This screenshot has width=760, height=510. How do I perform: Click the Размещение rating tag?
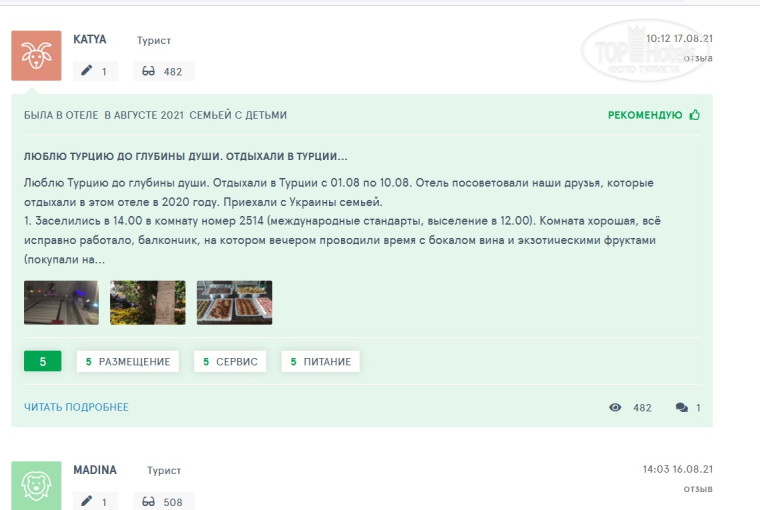point(128,361)
